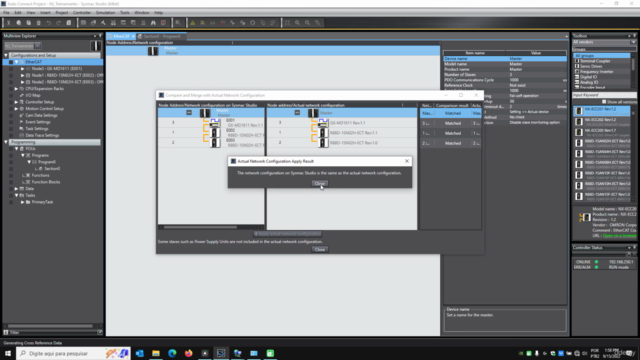Click the Windows Start button
This screenshot has width=640, height=360.
tap(8, 353)
